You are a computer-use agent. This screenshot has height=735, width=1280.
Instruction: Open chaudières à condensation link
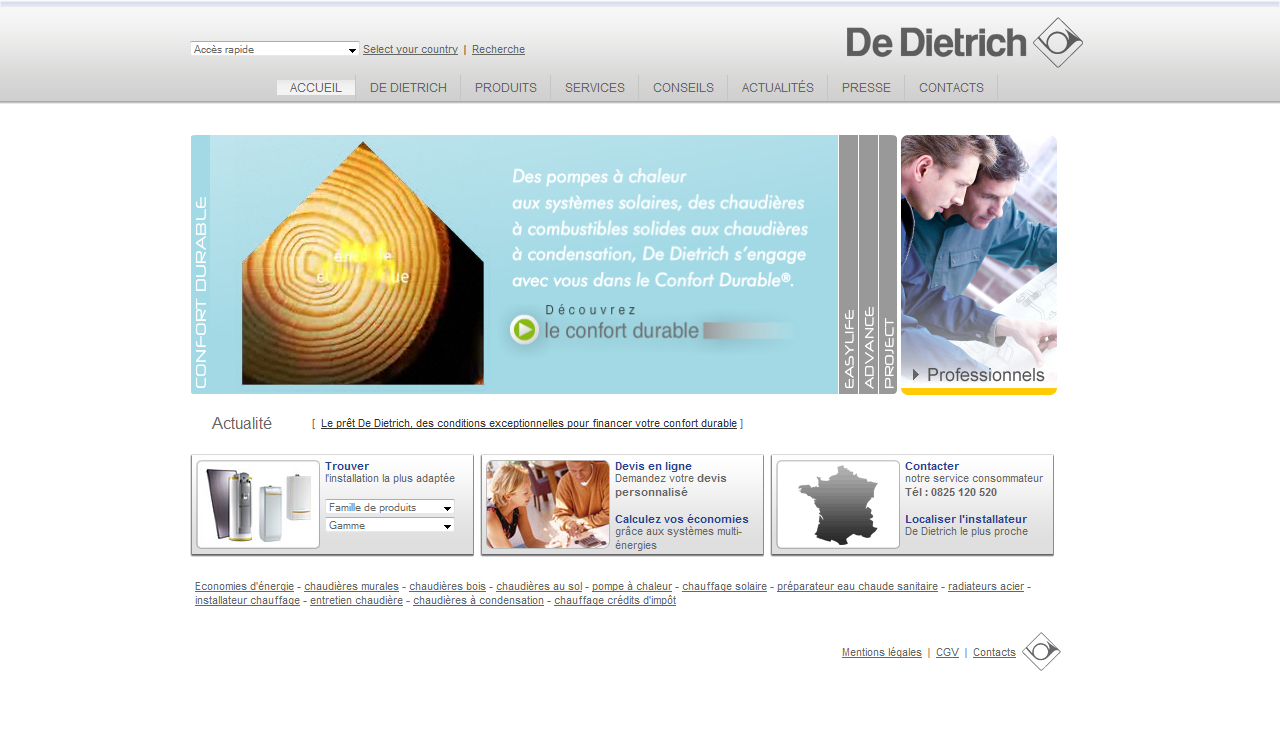tap(478, 601)
